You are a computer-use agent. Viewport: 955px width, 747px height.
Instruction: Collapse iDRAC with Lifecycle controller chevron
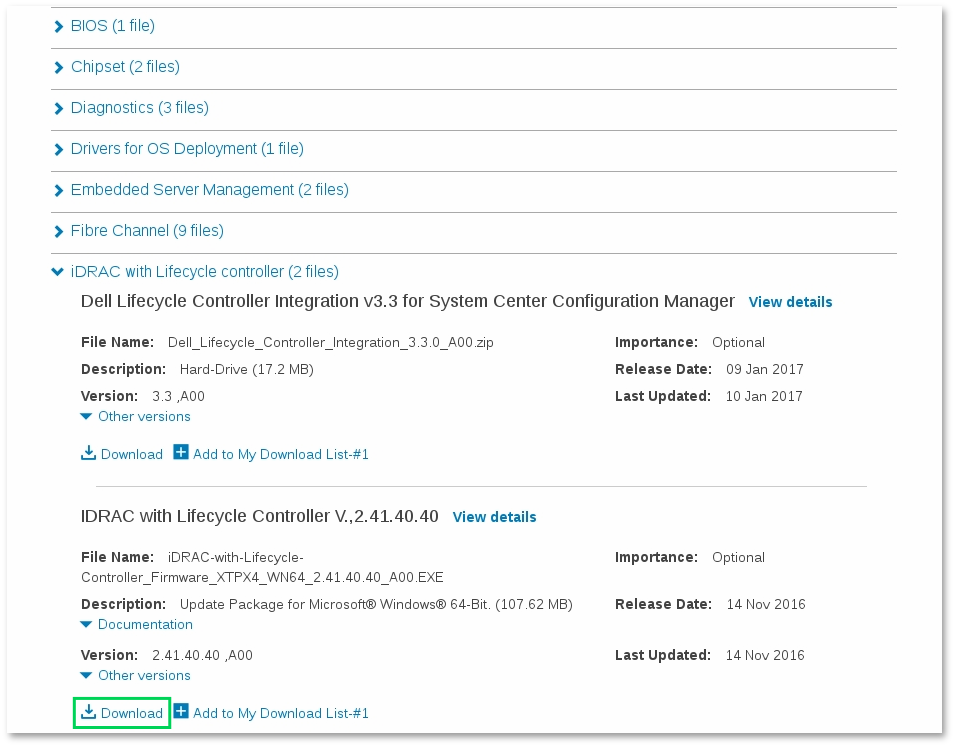point(58,272)
